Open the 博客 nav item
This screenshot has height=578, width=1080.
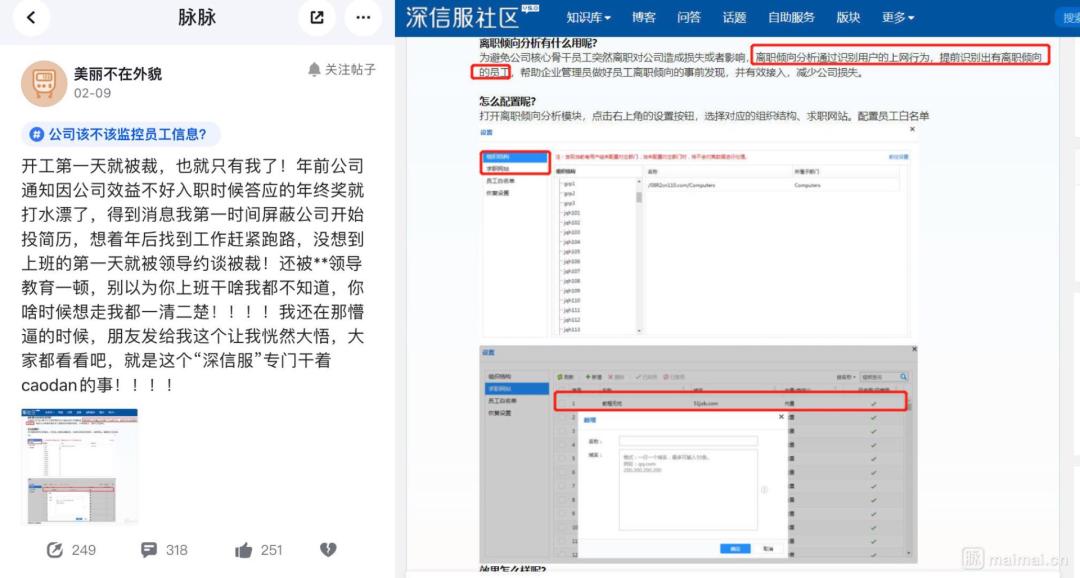644,18
